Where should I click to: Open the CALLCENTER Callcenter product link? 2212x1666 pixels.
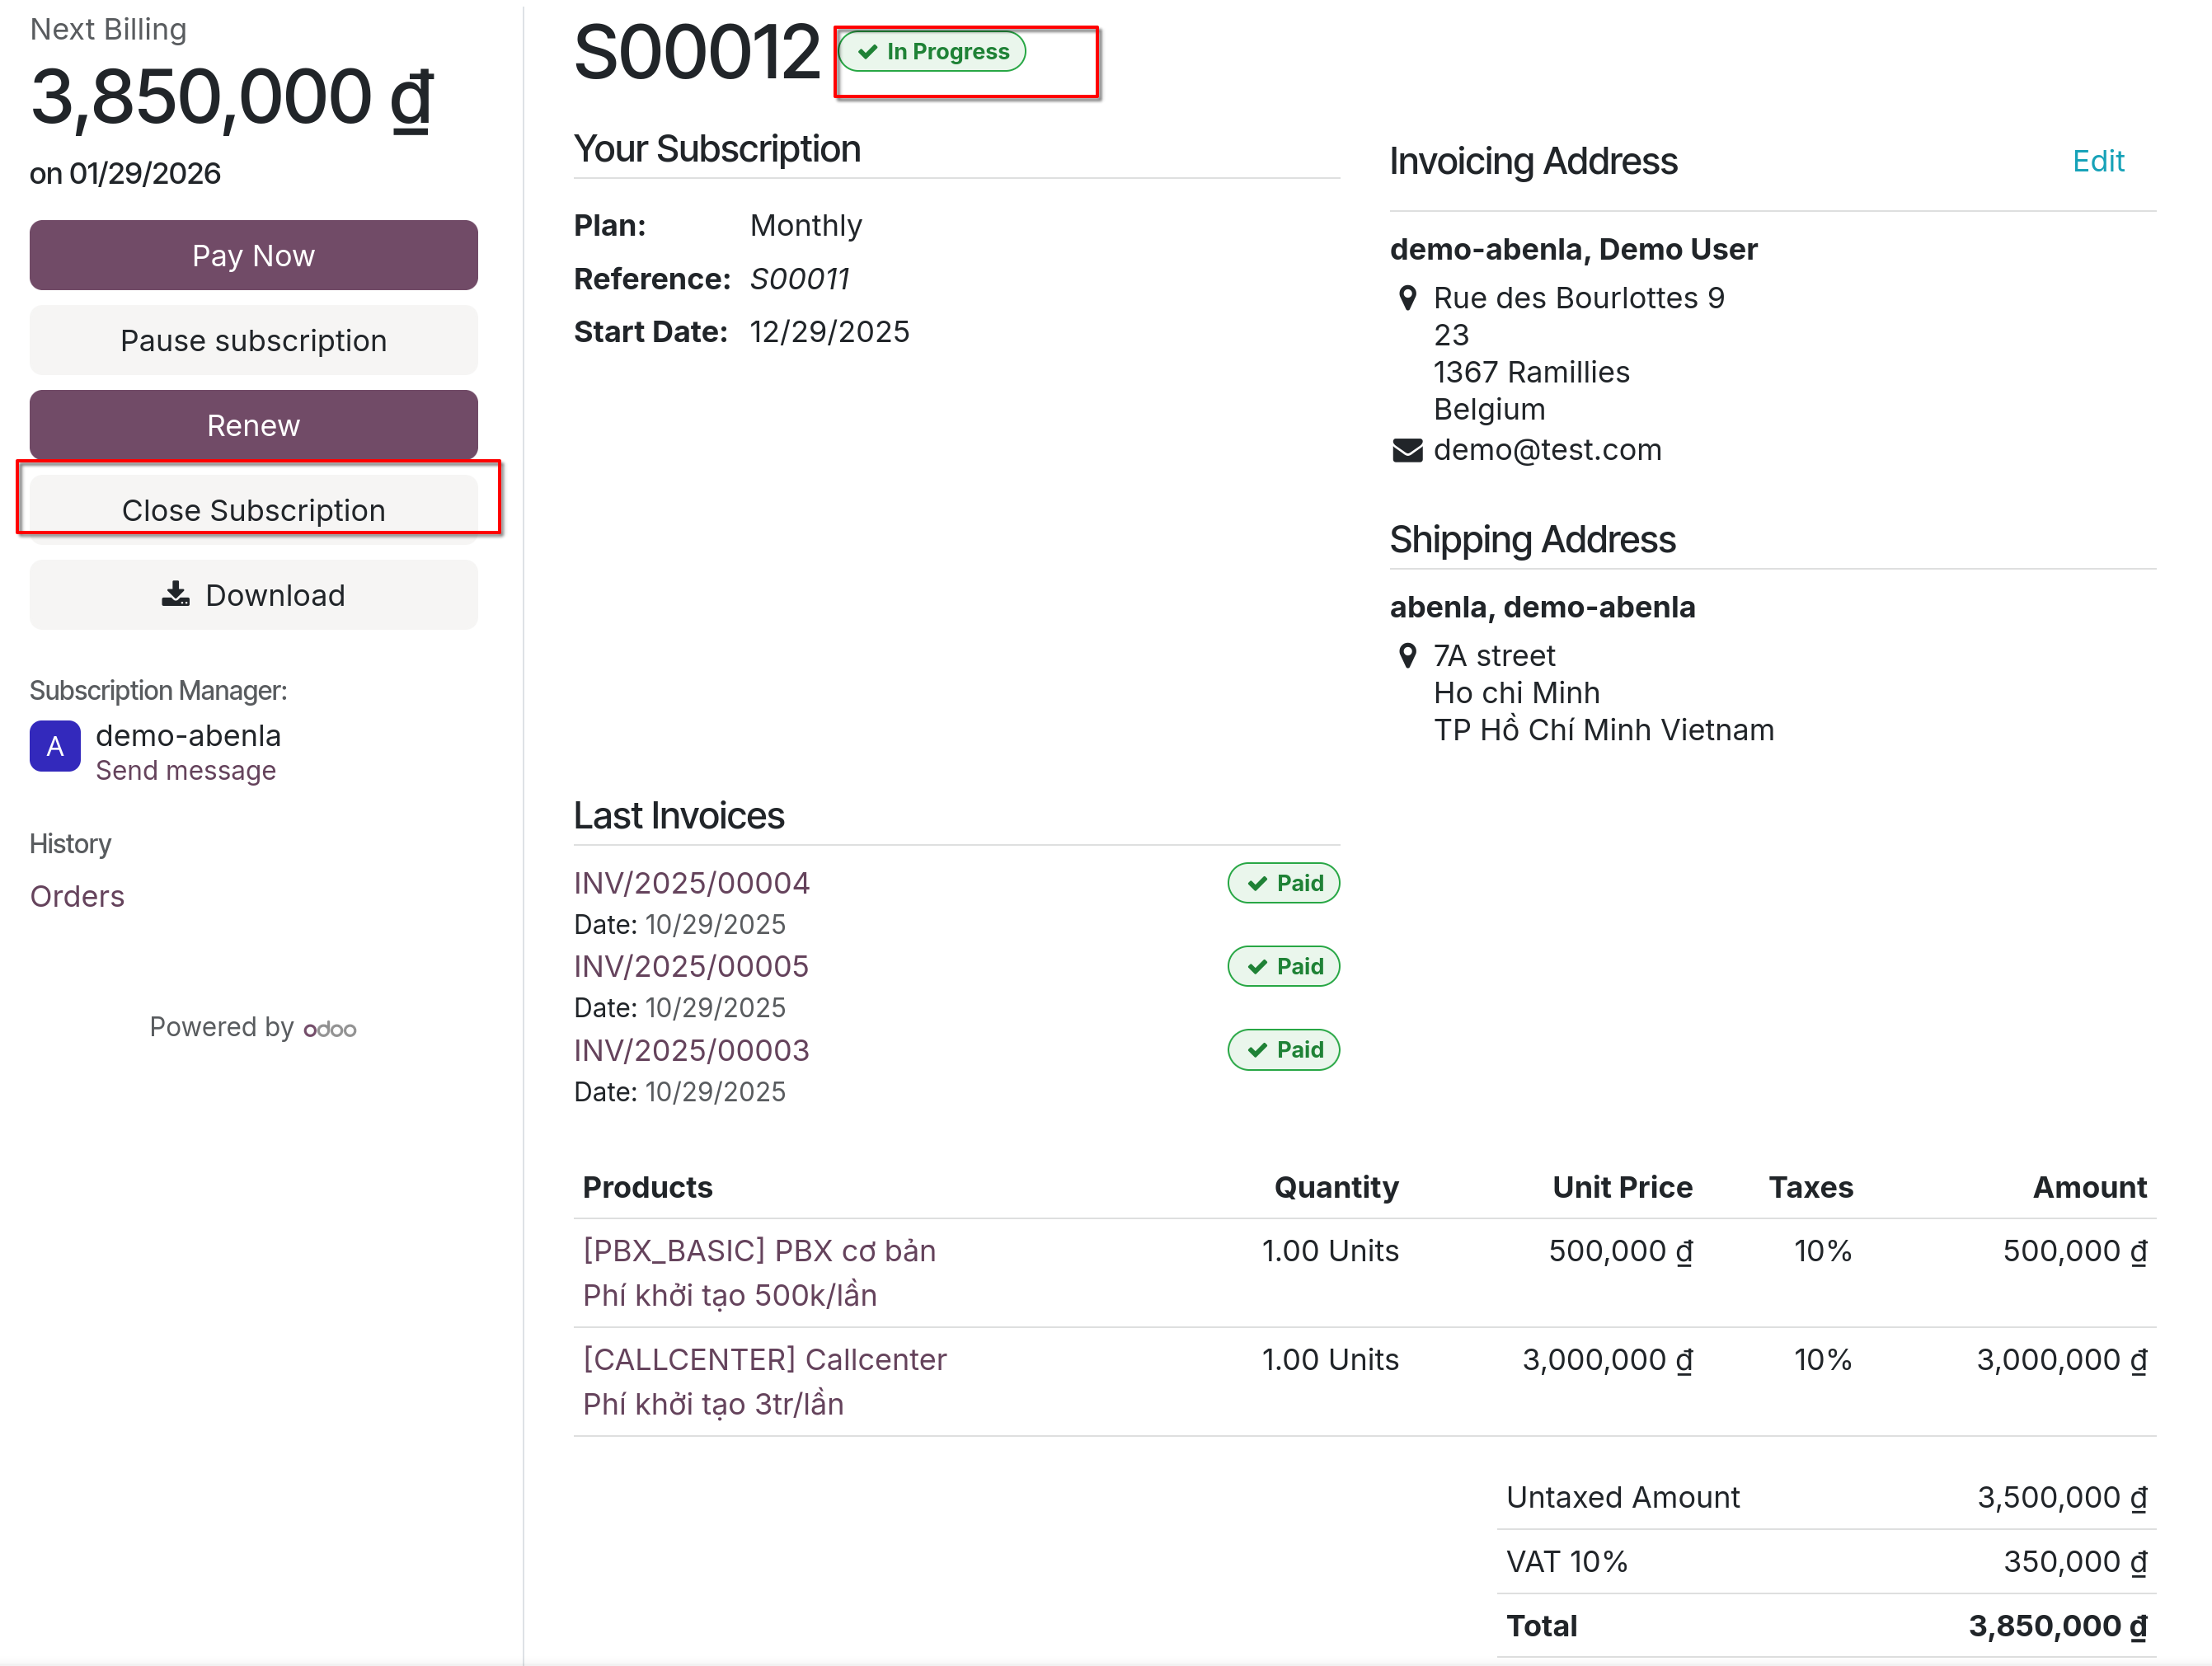(764, 1382)
